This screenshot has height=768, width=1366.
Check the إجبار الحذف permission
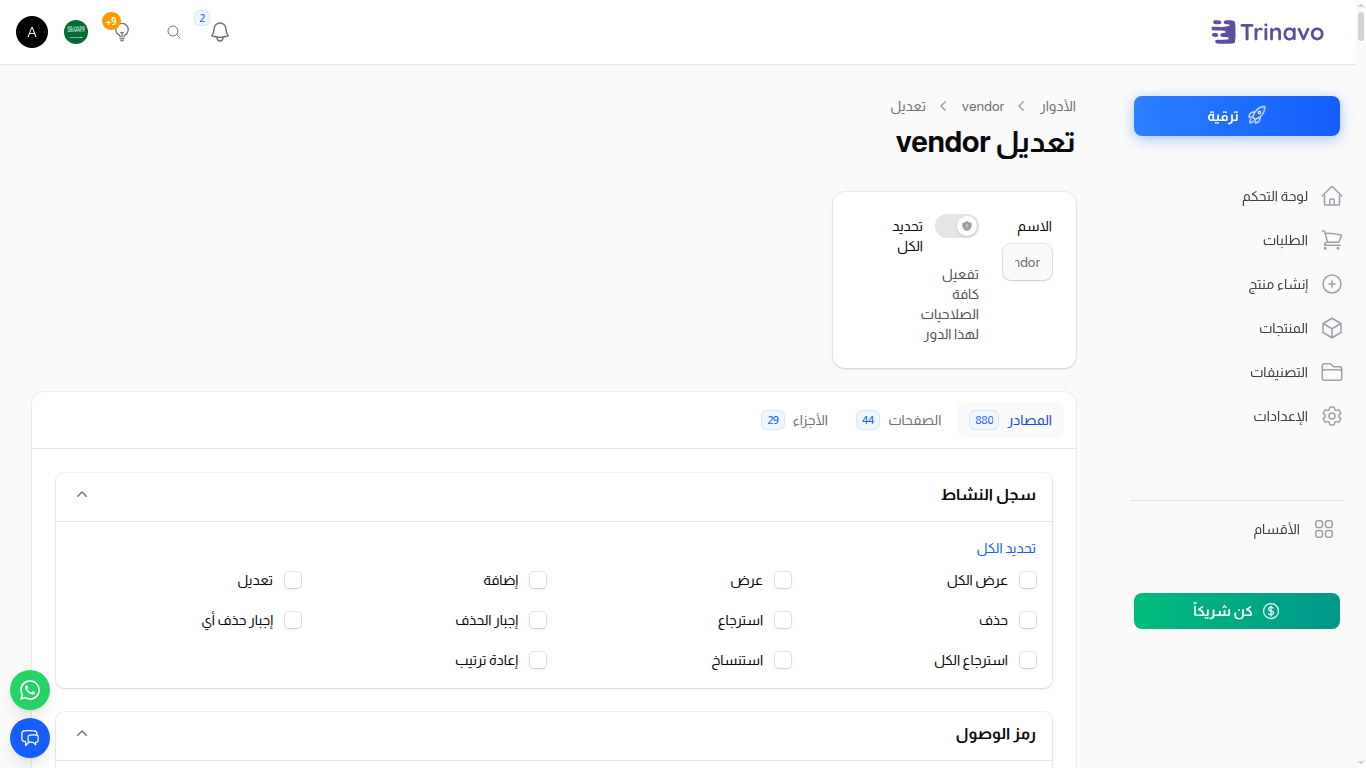538,620
